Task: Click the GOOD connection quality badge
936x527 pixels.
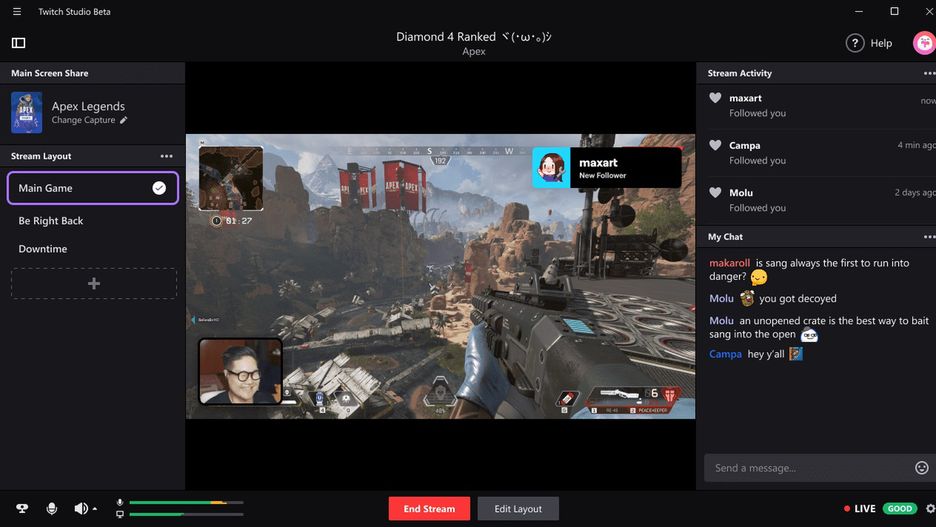Action: coord(900,508)
